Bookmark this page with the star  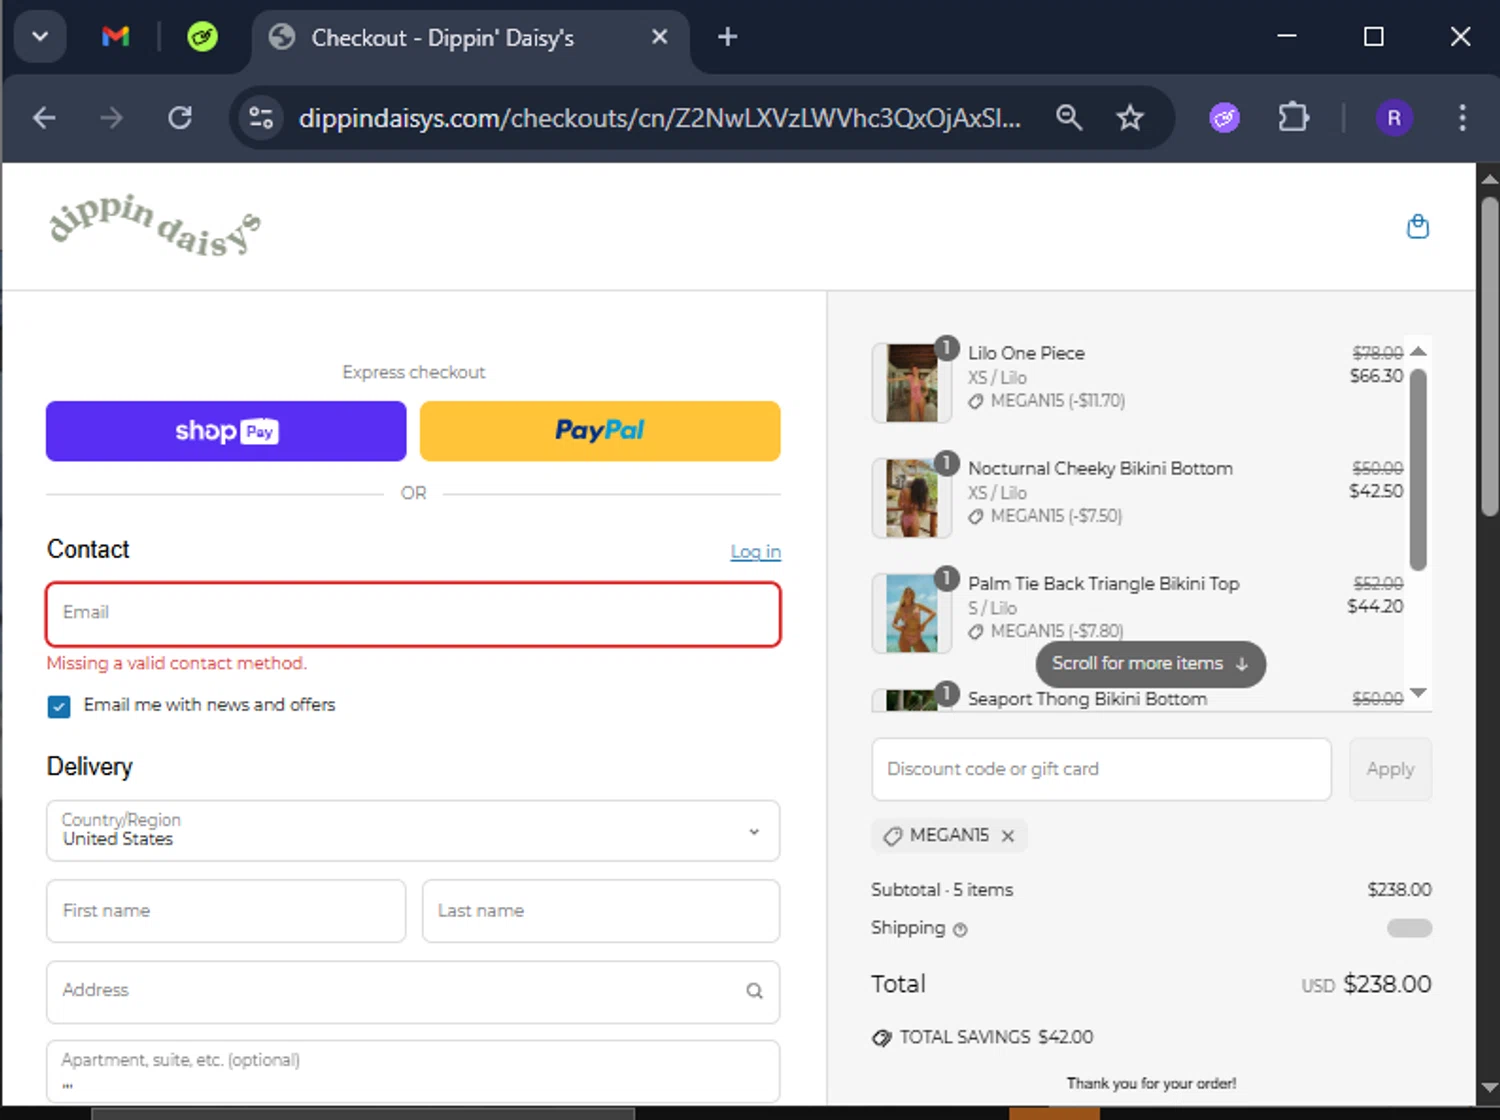coord(1130,118)
